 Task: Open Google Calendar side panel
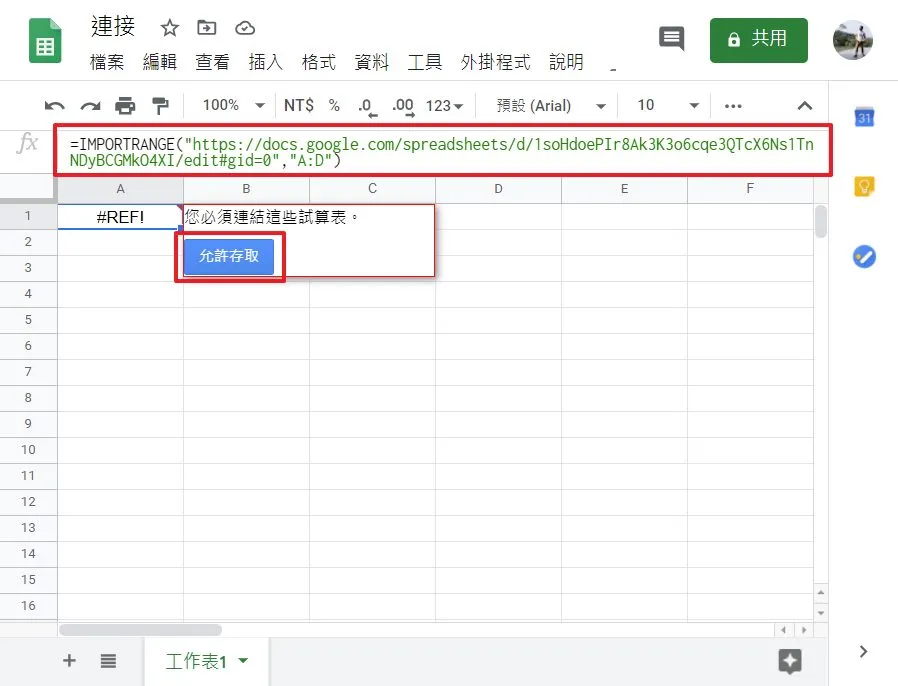click(x=864, y=117)
